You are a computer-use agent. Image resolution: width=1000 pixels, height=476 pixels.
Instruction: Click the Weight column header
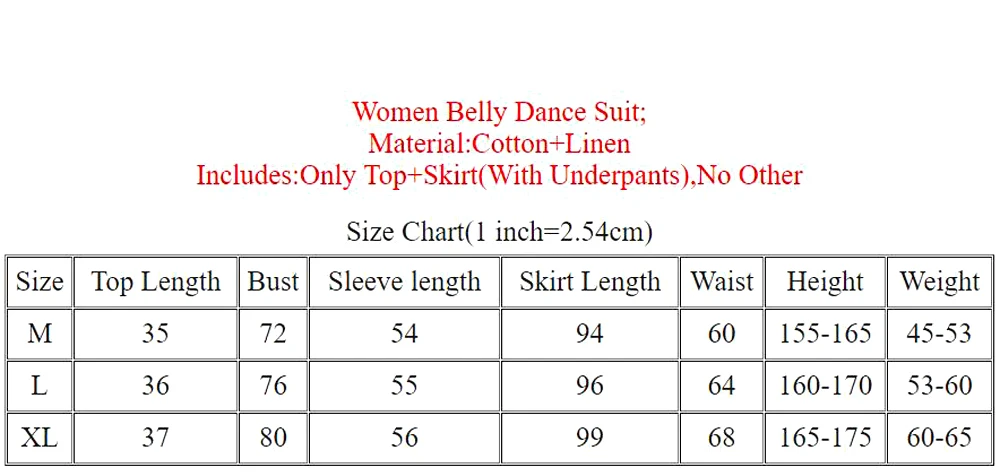(940, 282)
